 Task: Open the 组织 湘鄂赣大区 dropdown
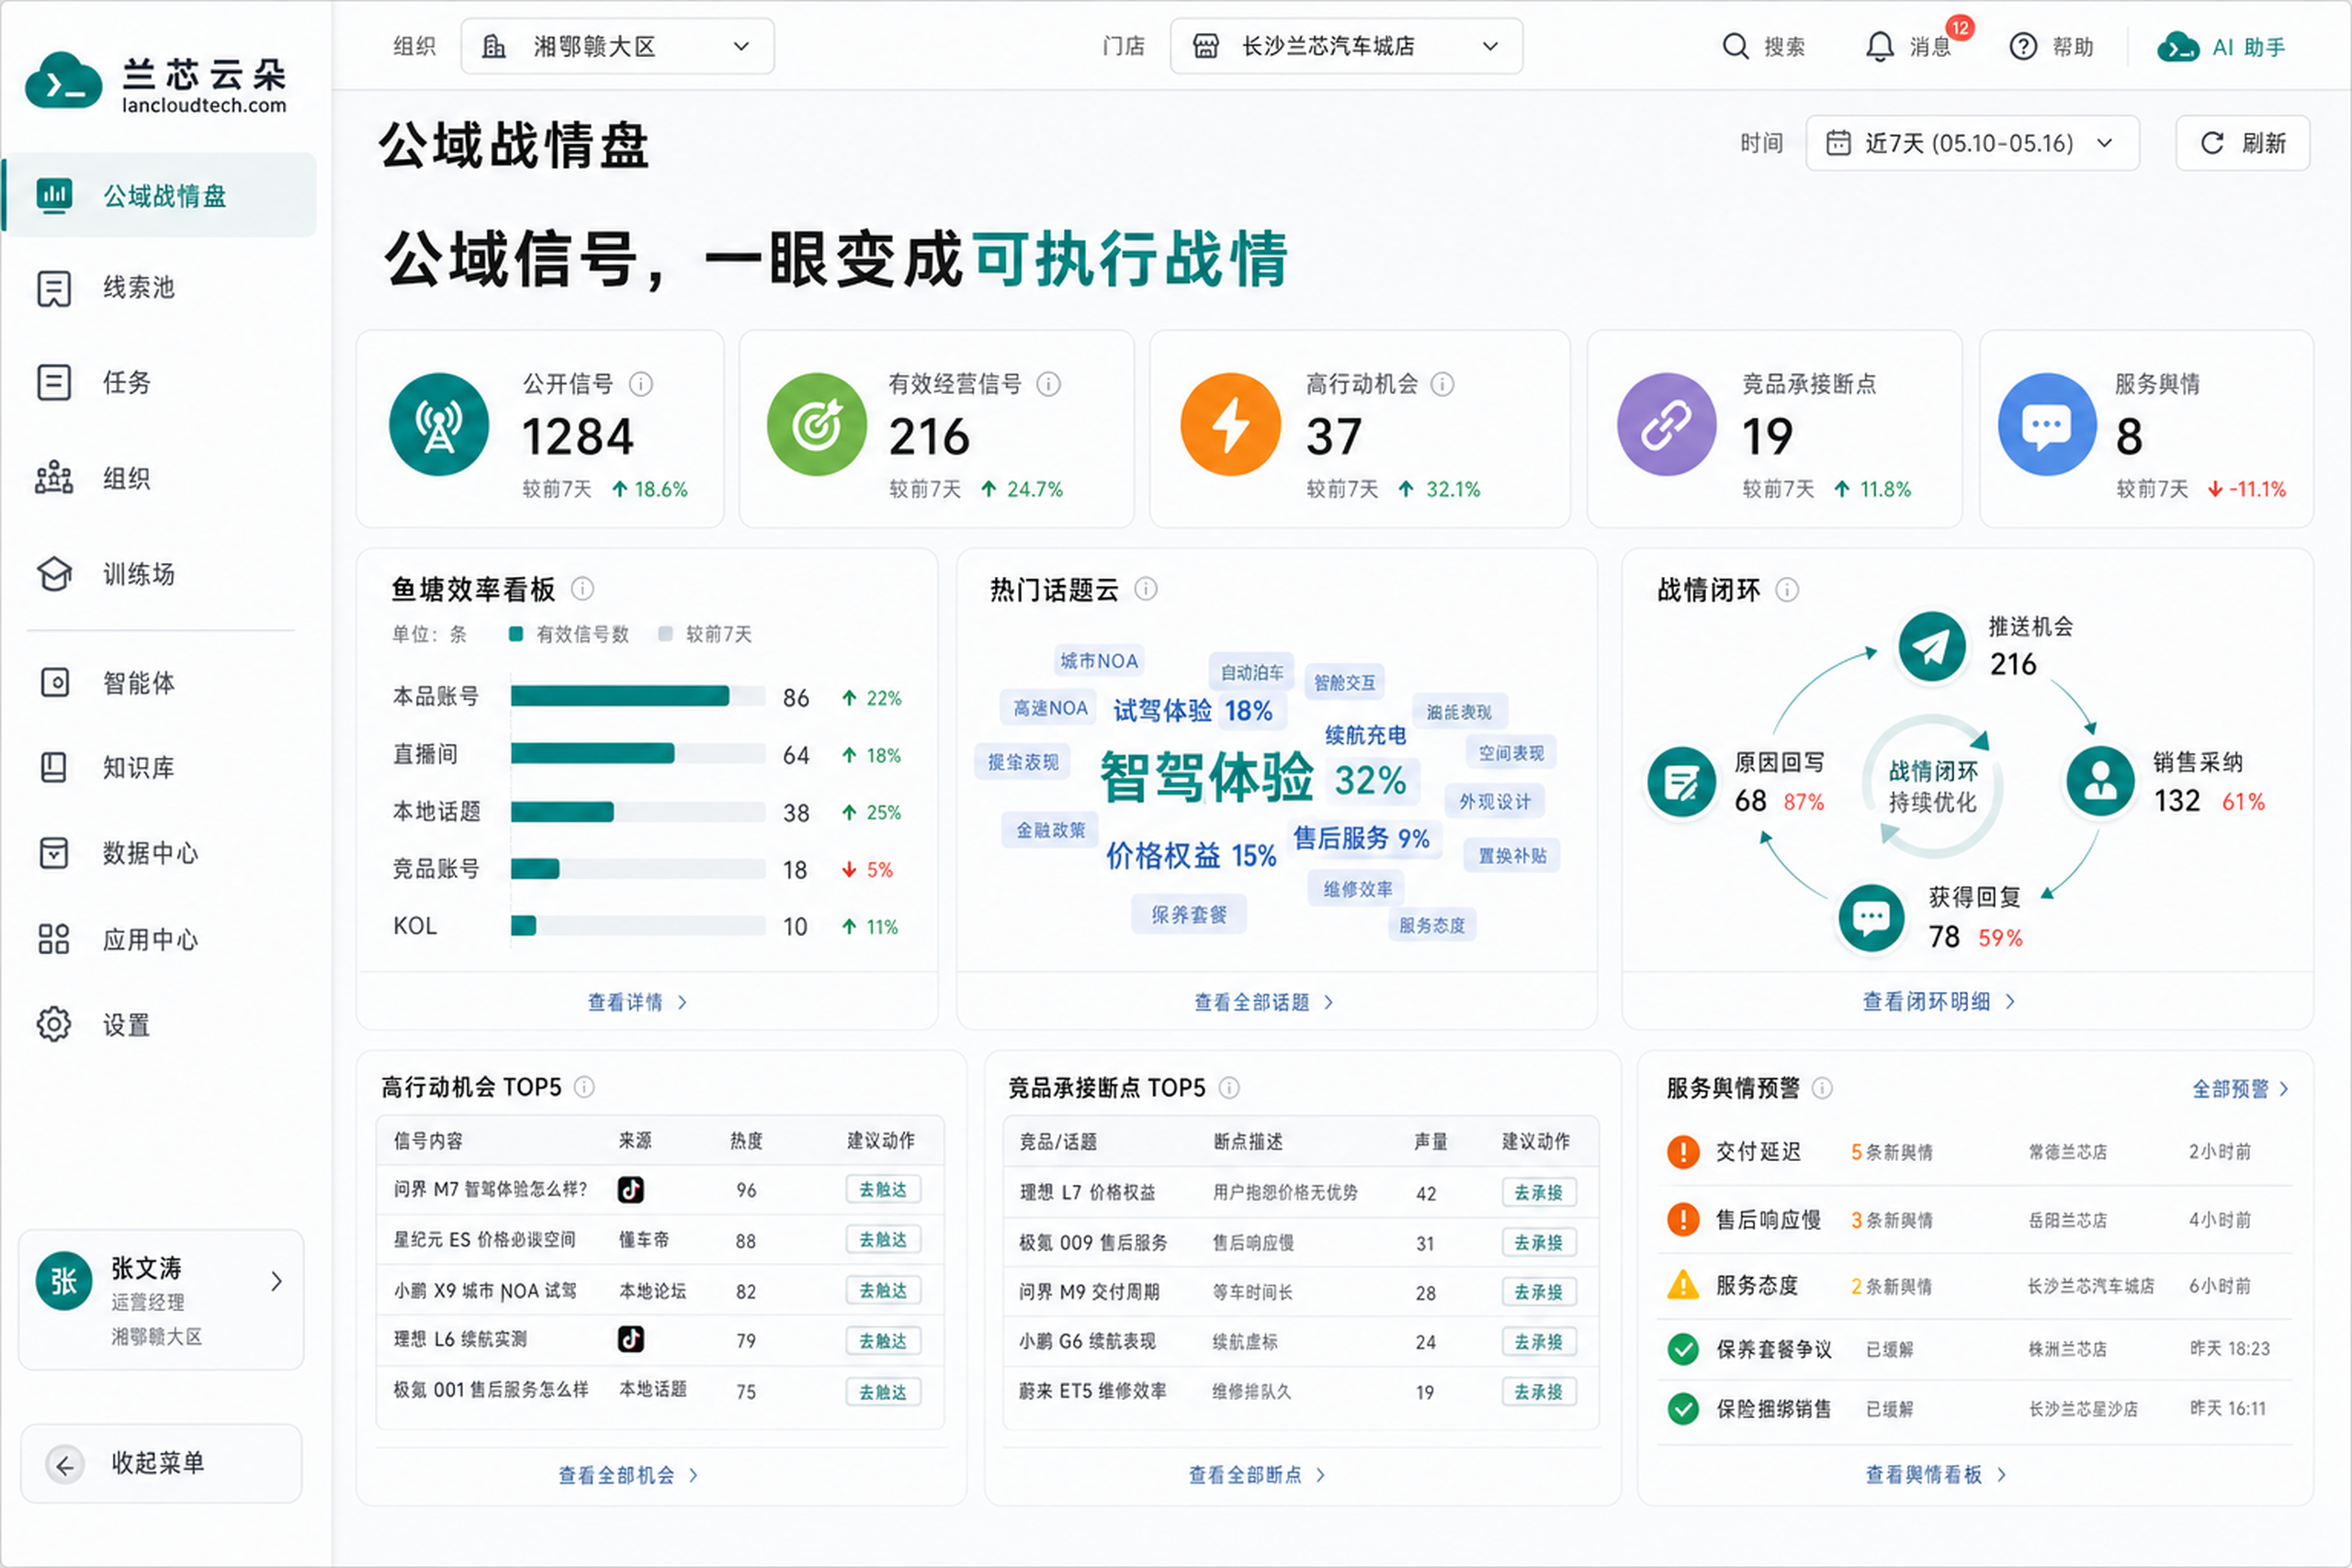tap(617, 46)
